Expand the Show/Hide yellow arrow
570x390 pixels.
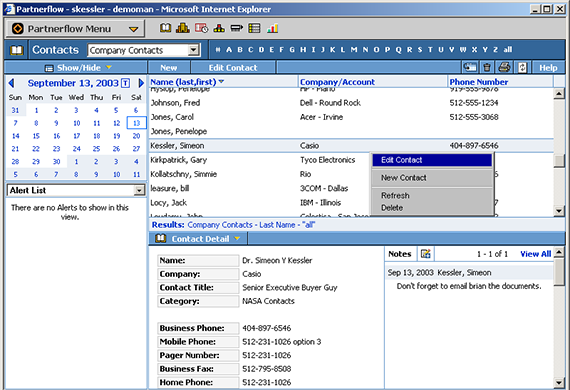pos(109,68)
